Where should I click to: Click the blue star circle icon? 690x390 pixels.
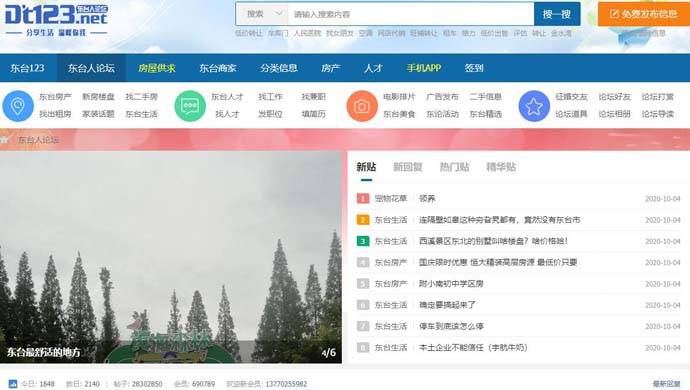pos(534,106)
